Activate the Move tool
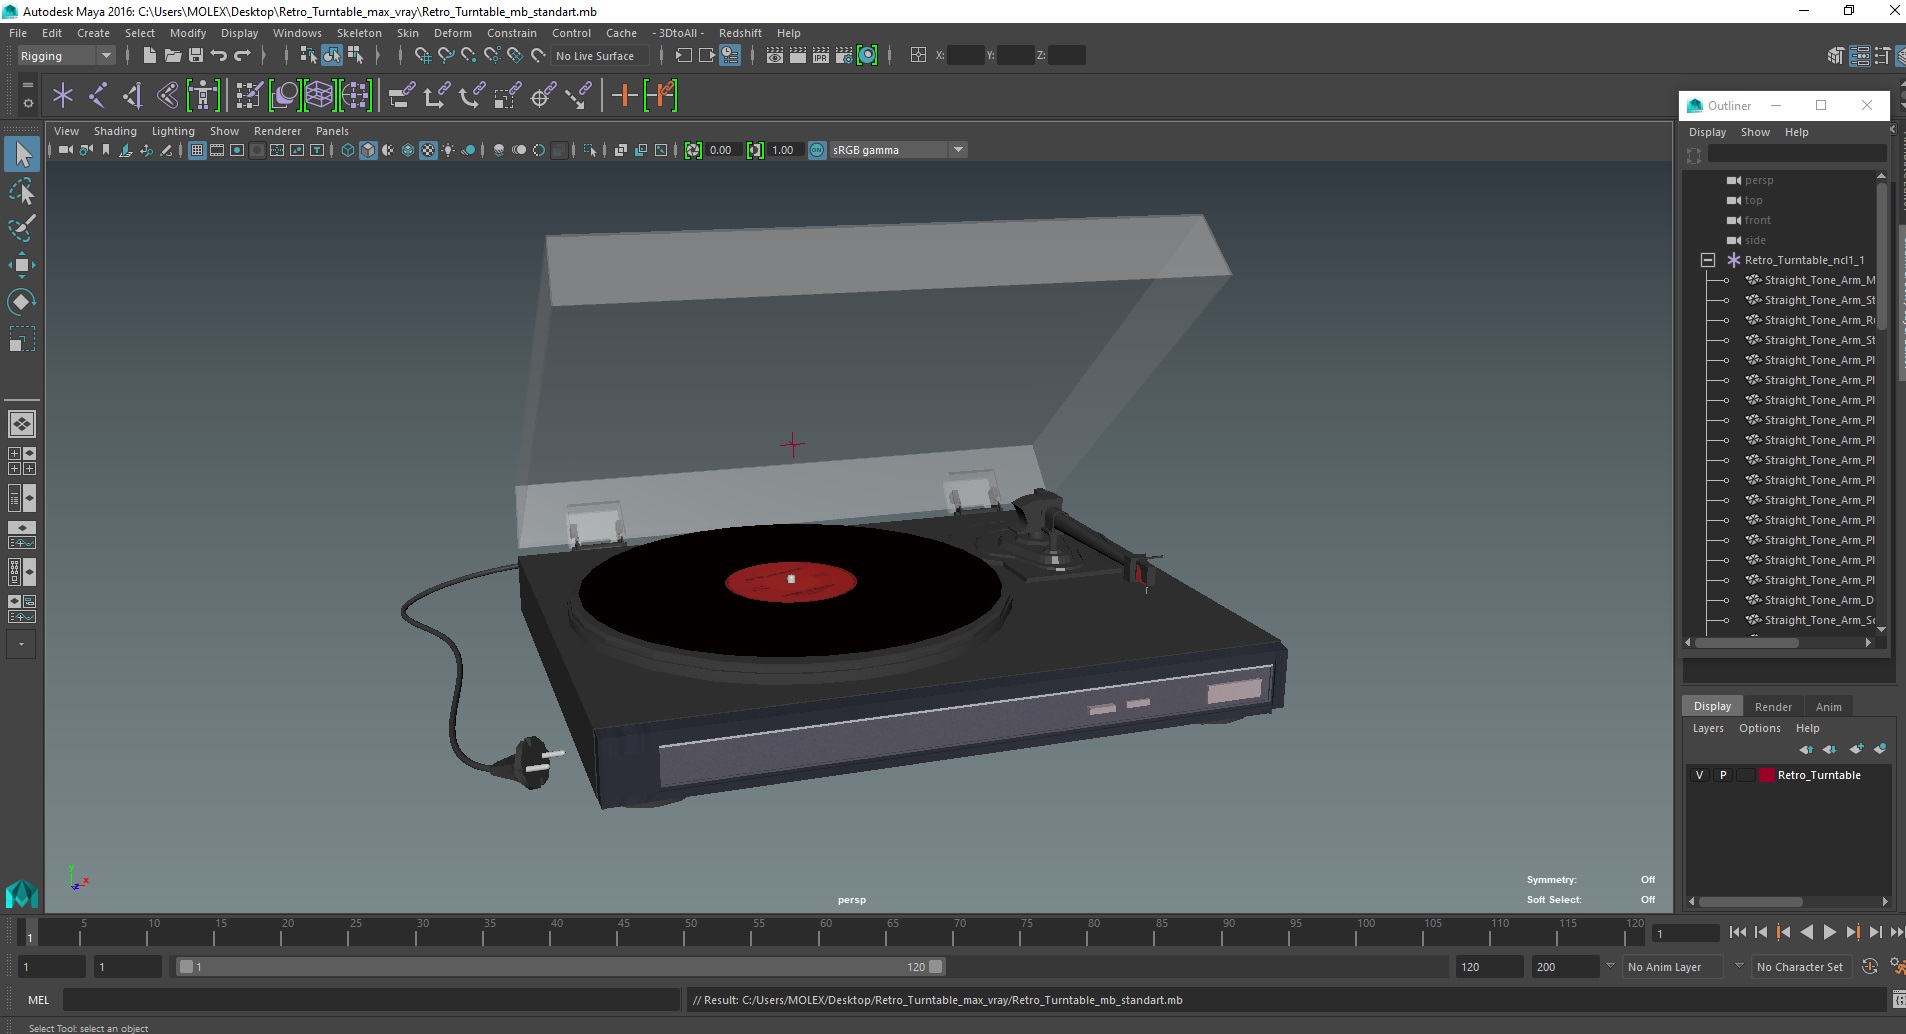The height and width of the screenshot is (1034, 1906). tap(22, 265)
